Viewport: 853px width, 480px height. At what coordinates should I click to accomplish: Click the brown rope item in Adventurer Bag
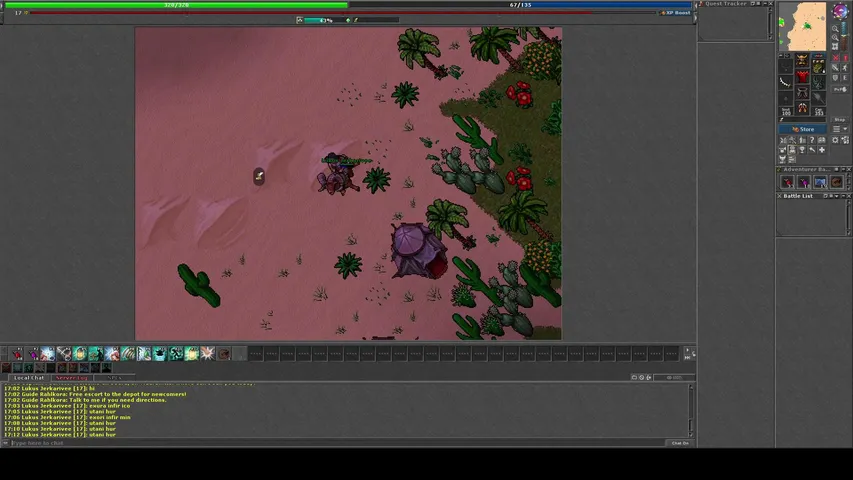pos(837,182)
